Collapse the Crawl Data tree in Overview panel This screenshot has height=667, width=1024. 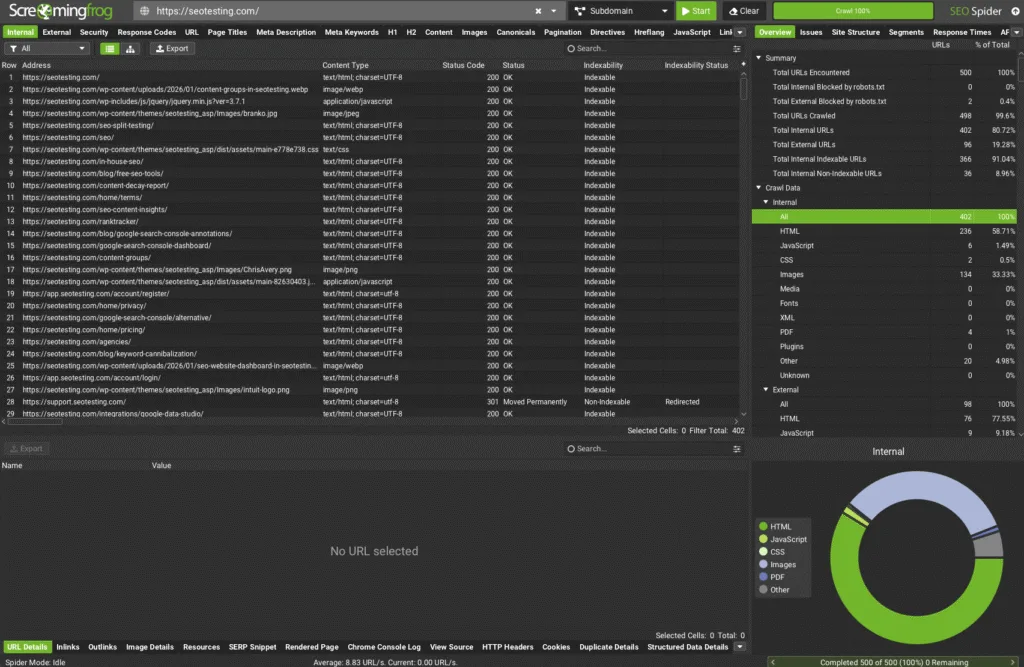click(758, 187)
